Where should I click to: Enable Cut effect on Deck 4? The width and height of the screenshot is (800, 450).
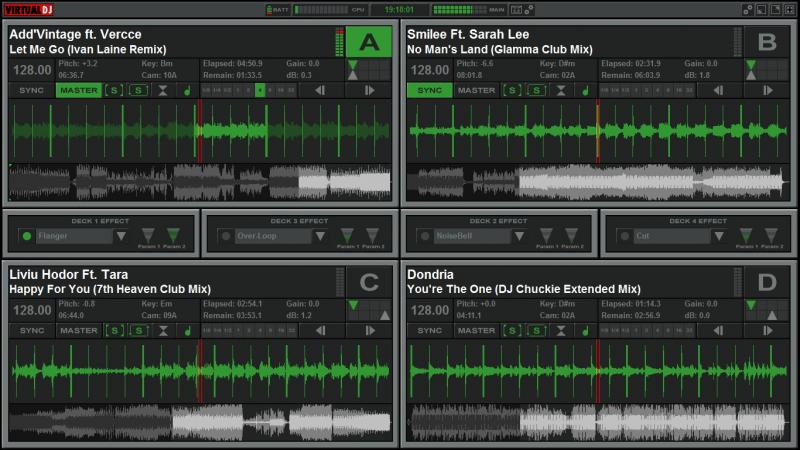pyautogui.click(x=624, y=236)
